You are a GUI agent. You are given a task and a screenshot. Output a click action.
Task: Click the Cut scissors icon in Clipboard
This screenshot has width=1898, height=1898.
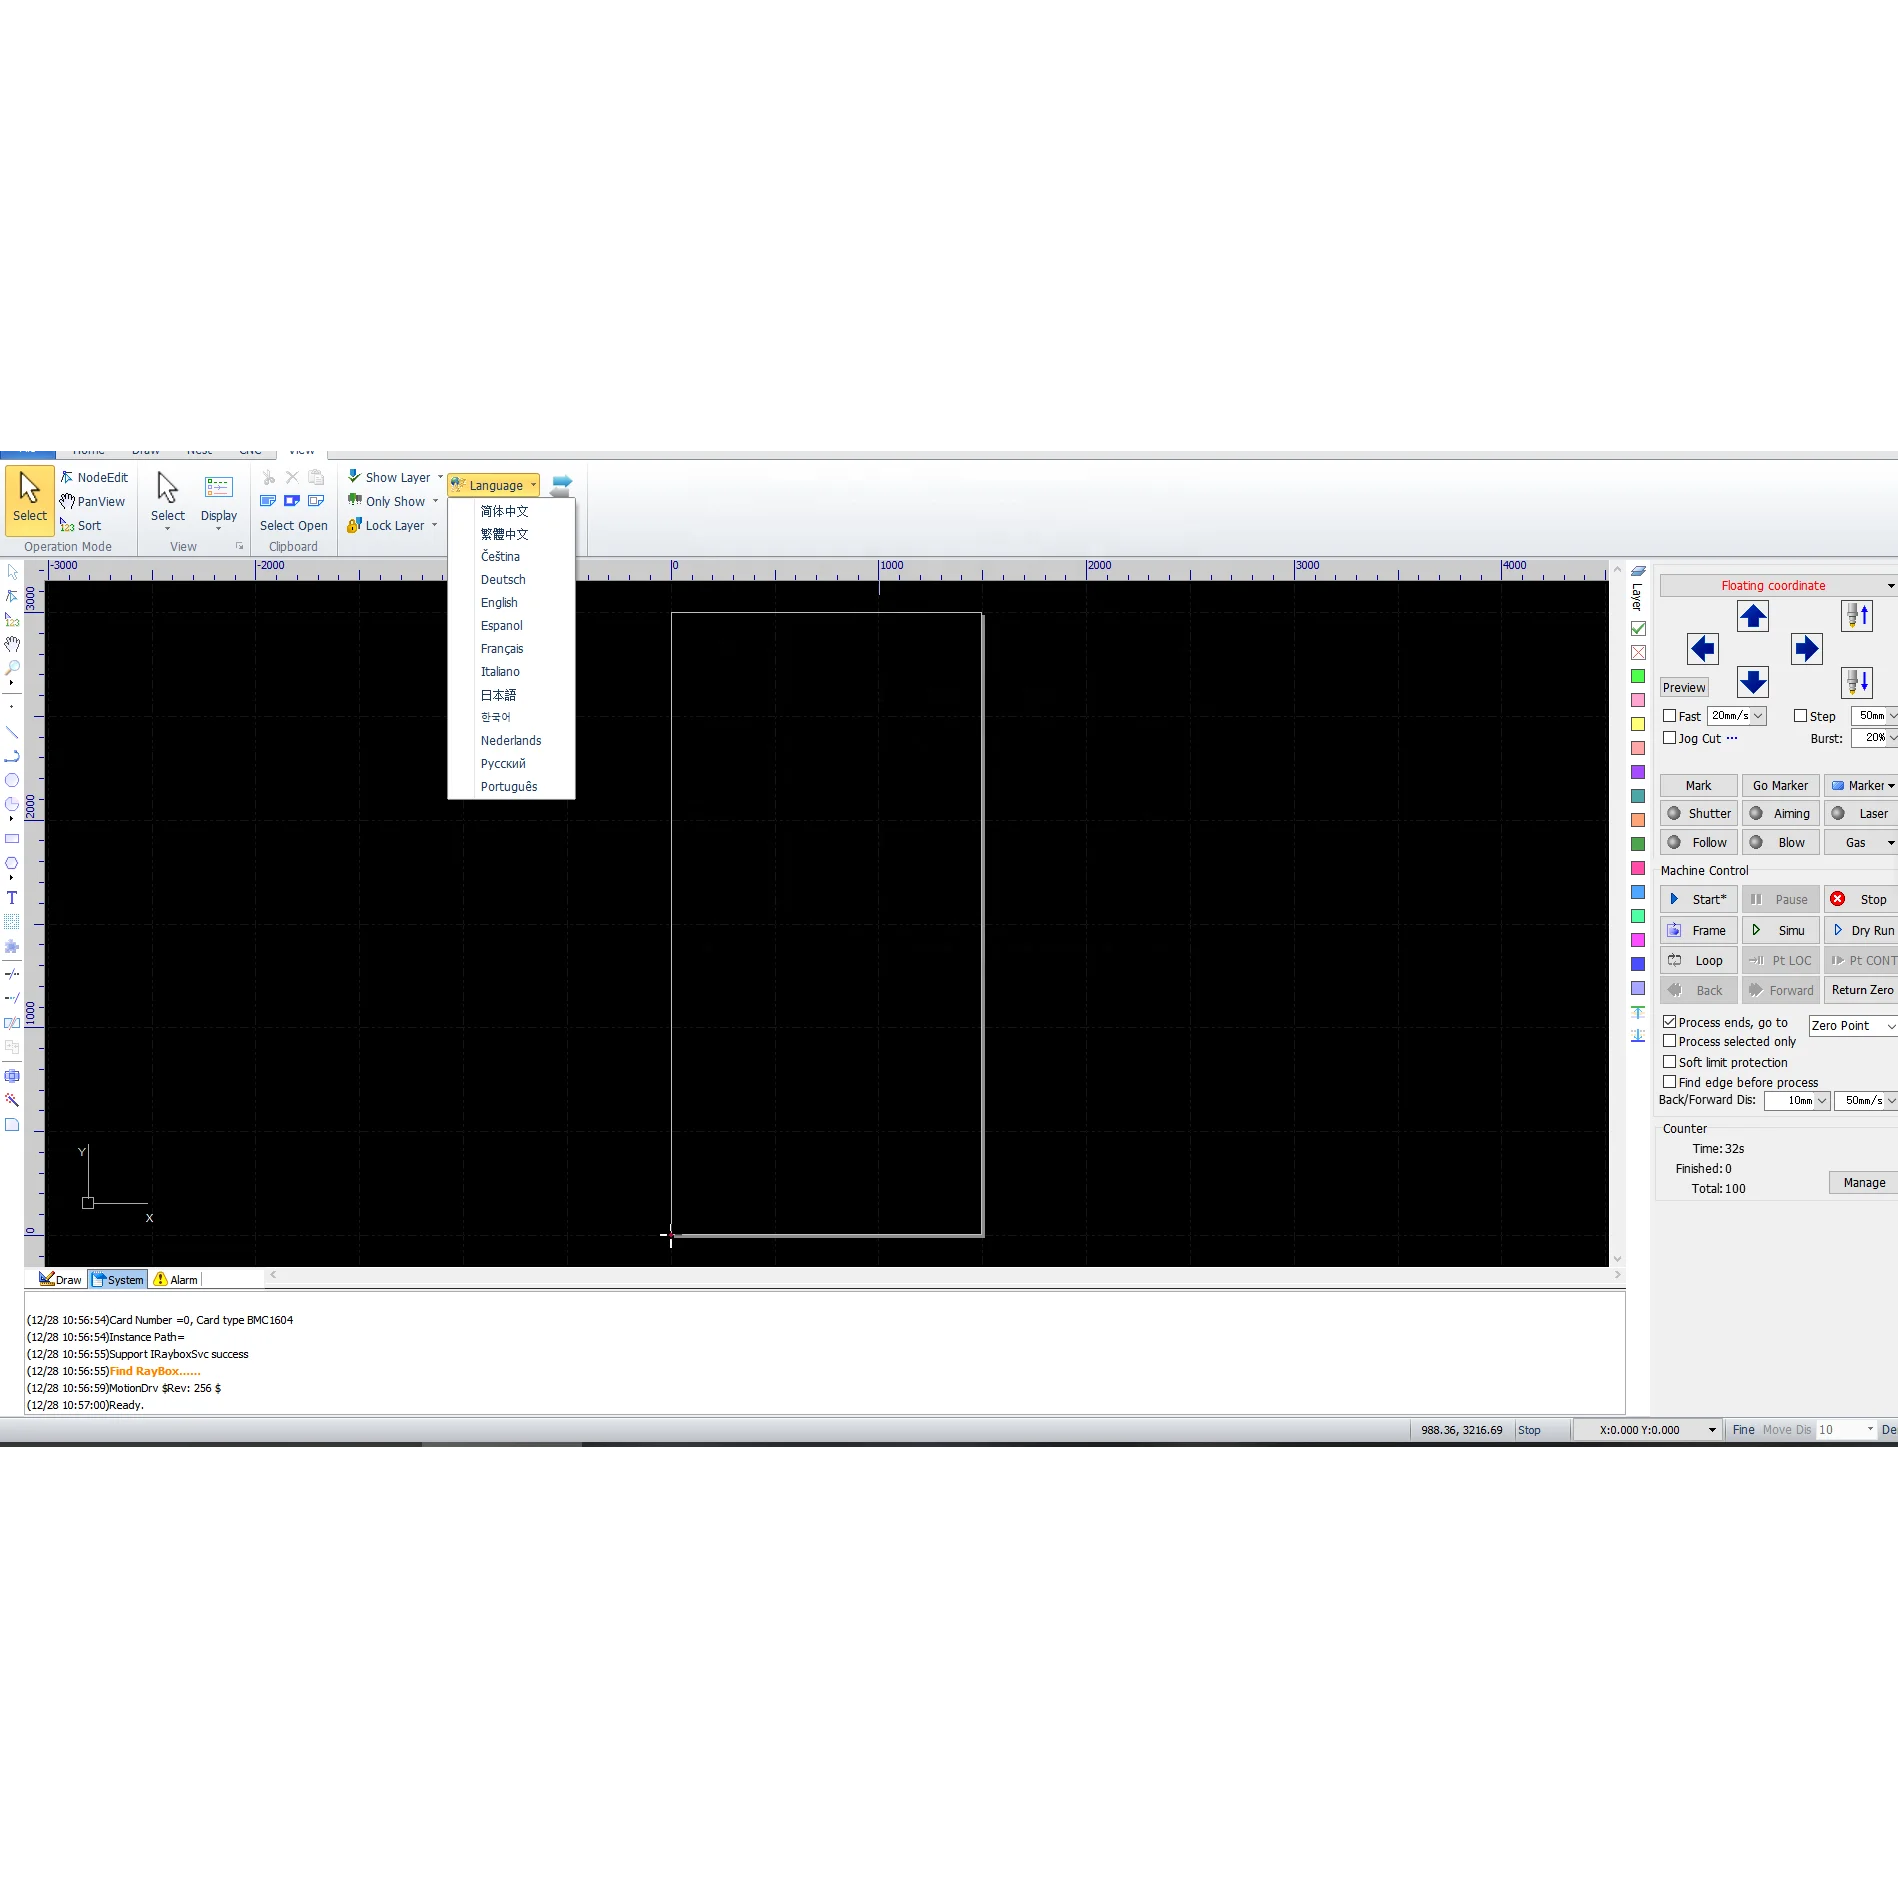point(268,478)
